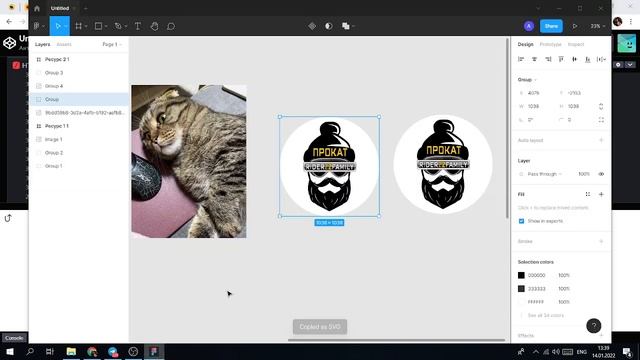Open Telegram from taskbar
The image size is (640, 360).
click(x=113, y=351)
